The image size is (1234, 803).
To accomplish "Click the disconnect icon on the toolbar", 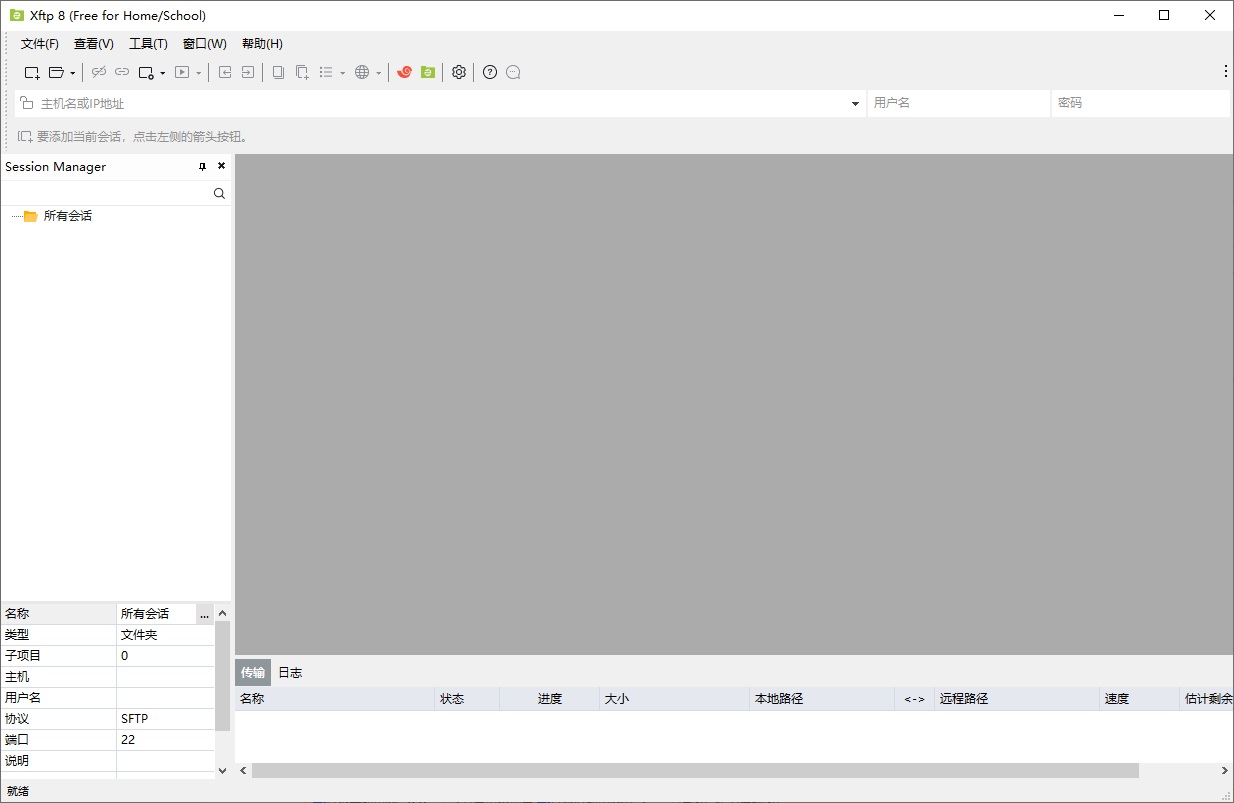I will pyautogui.click(x=98, y=72).
